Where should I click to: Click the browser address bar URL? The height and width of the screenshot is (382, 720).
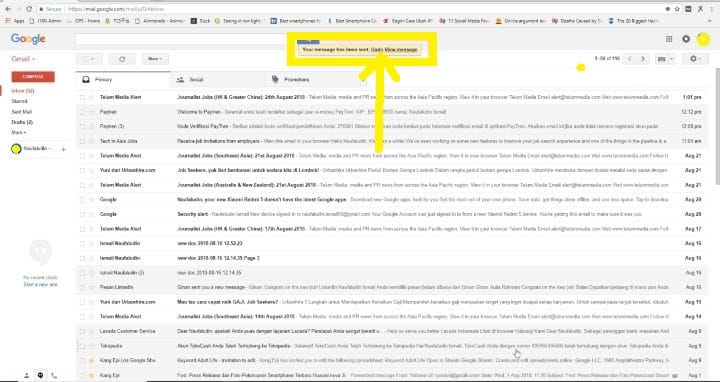pos(115,9)
